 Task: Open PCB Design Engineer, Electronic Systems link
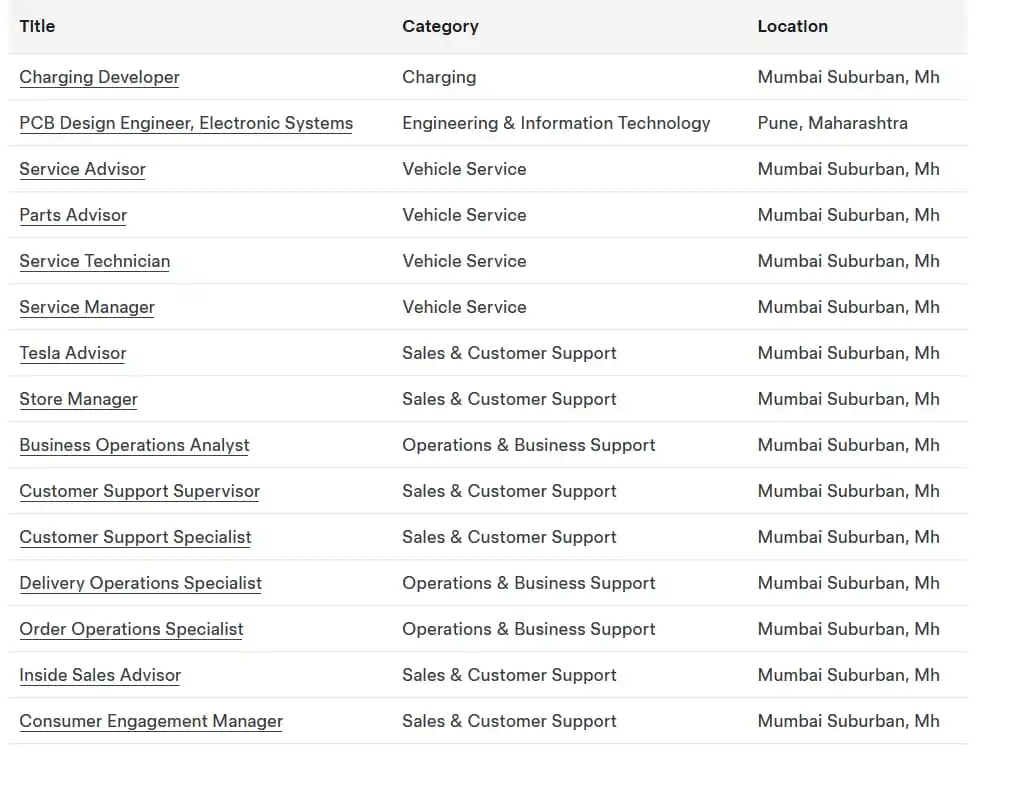pos(186,123)
